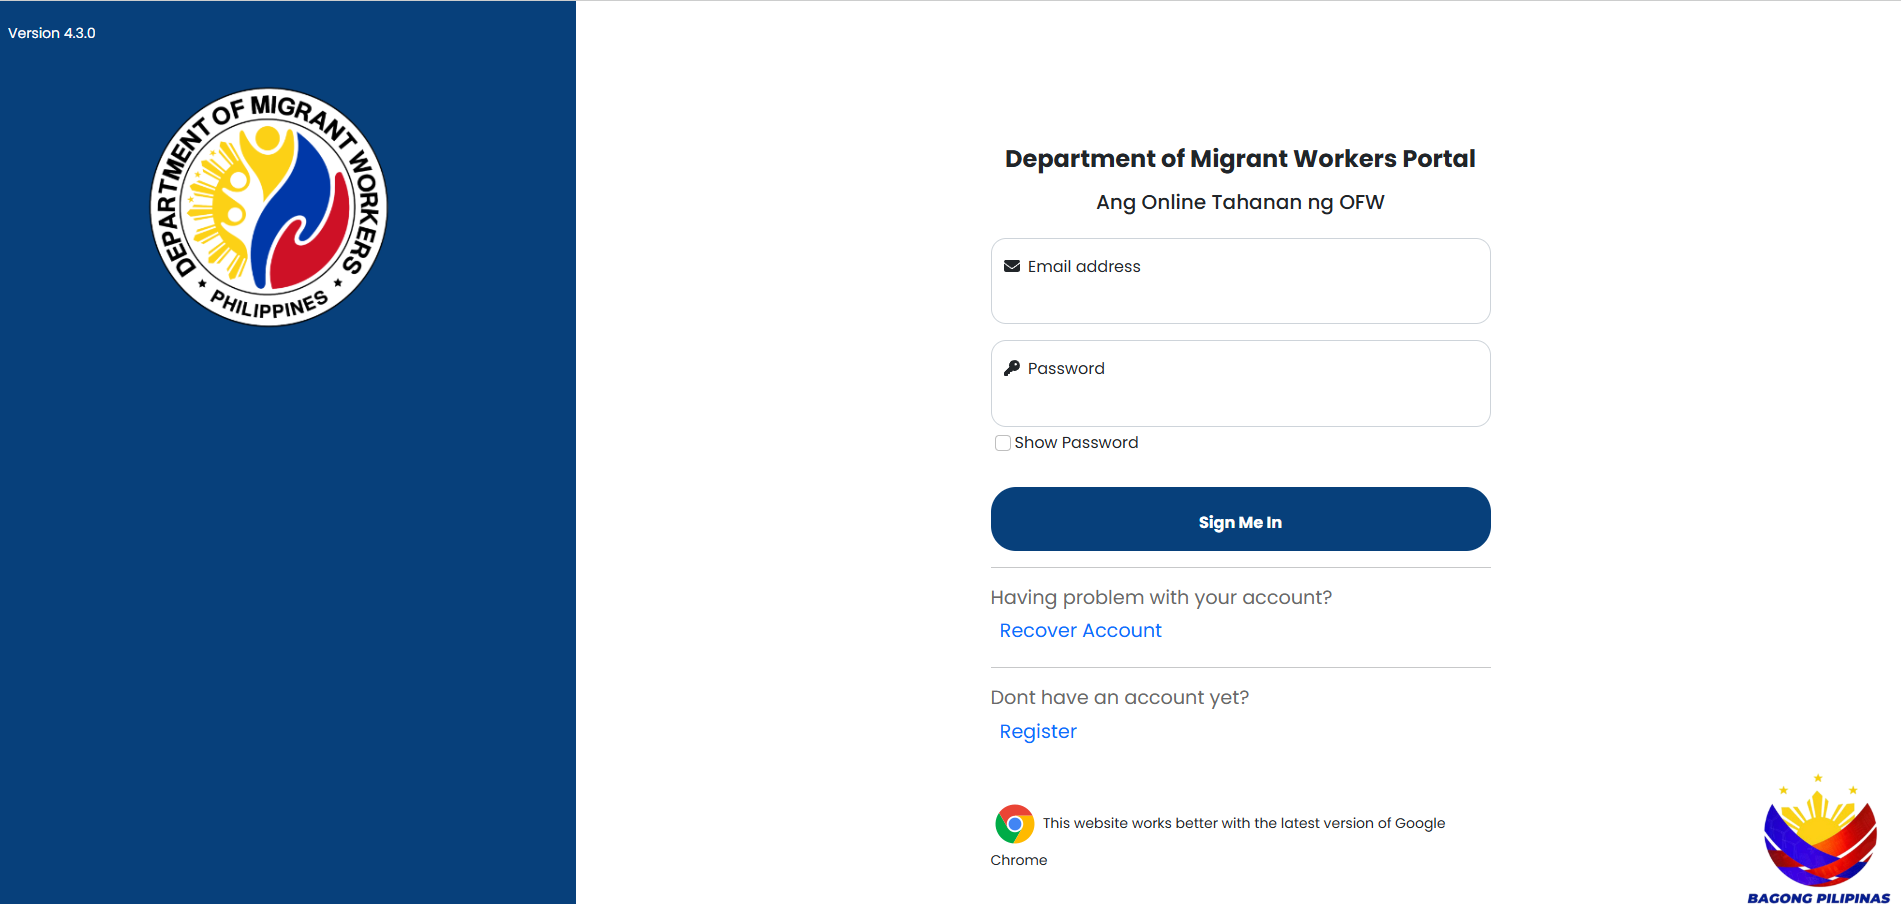Image resolution: width=1901 pixels, height=904 pixels.
Task: Click the Department of Migrant Workers Portal heading
Action: [1240, 159]
